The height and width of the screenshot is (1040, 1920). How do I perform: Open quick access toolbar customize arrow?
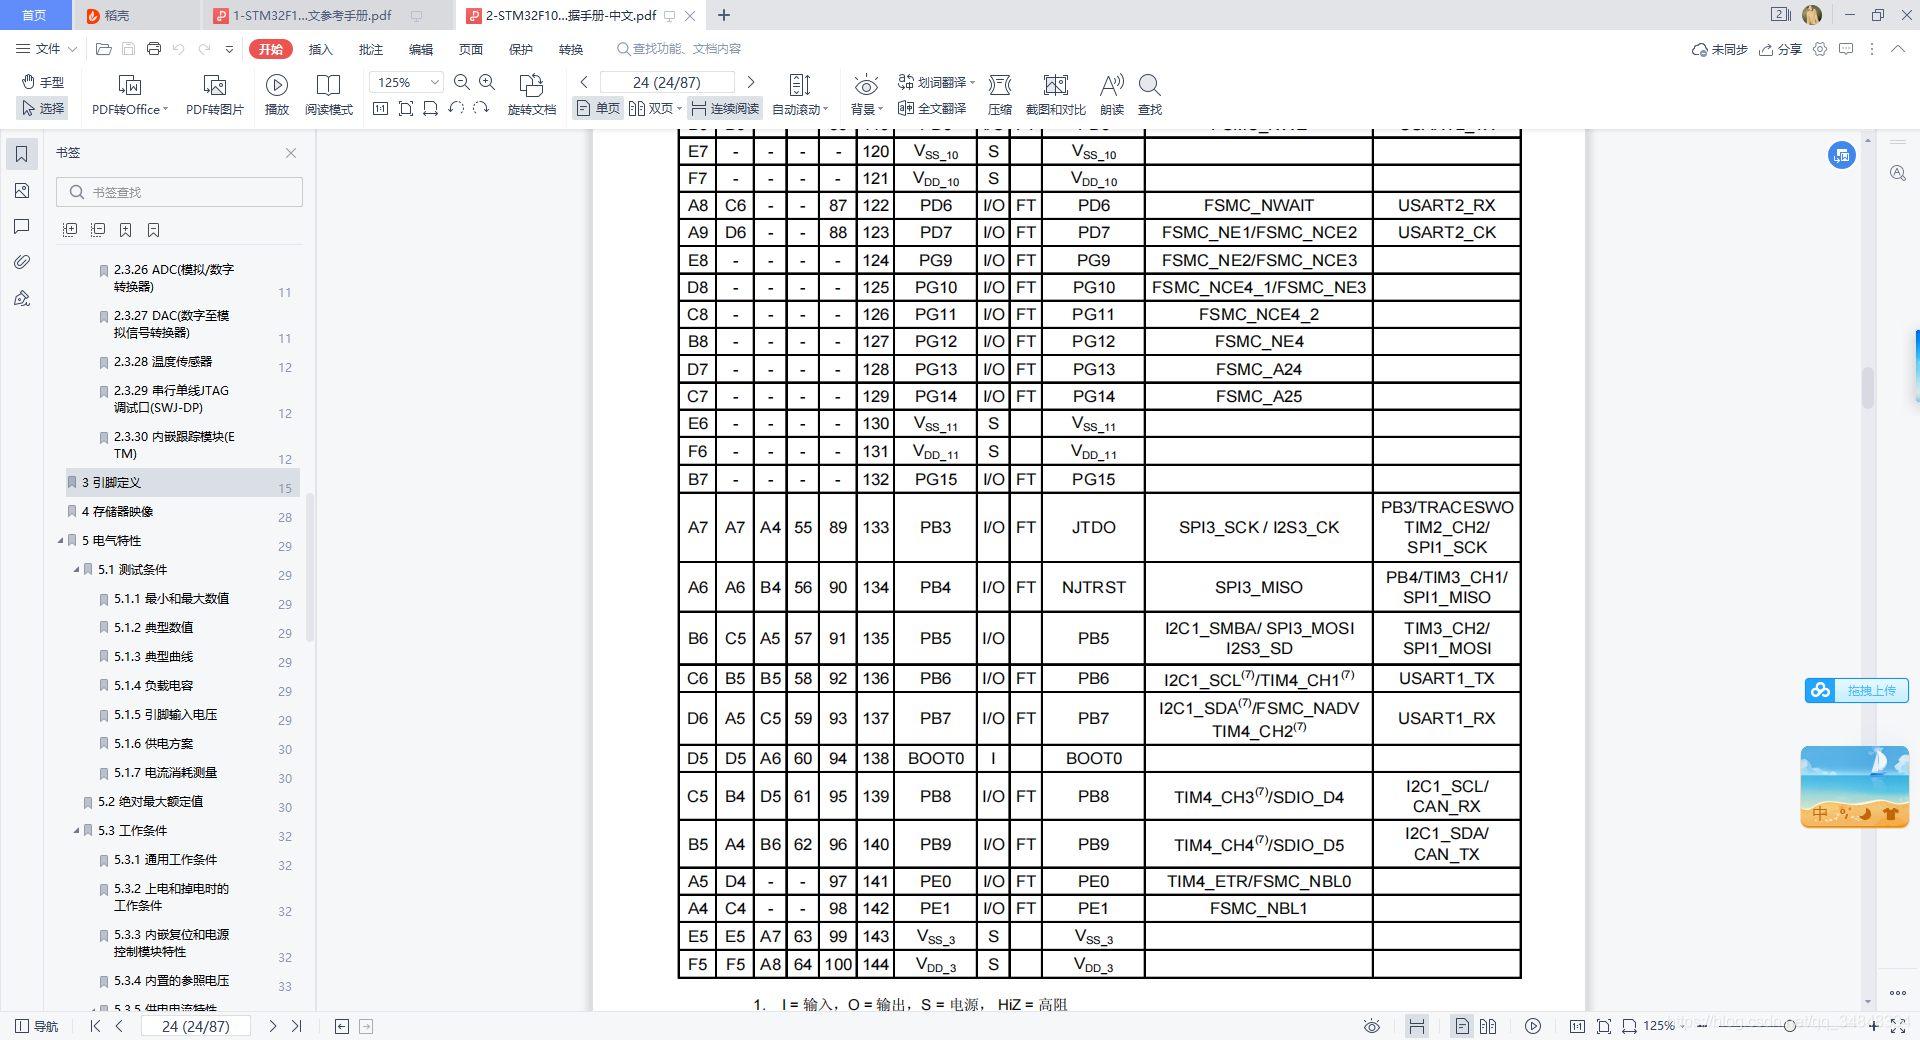(229, 49)
